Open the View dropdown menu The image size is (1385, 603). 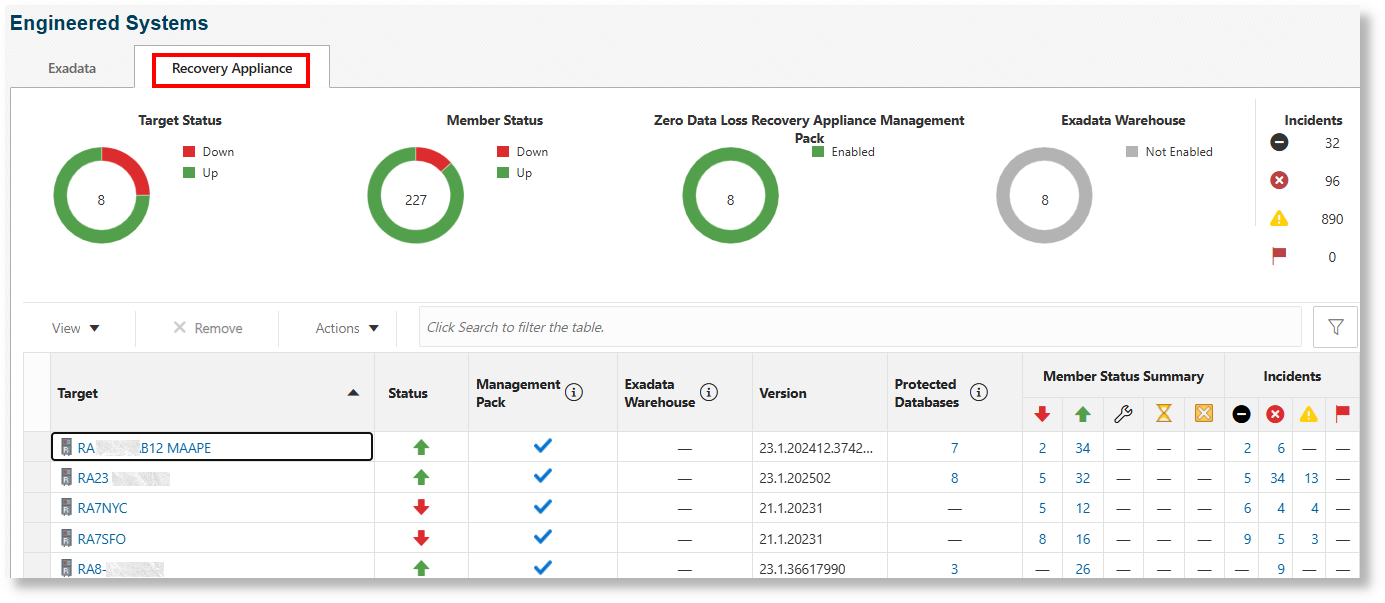tap(76, 328)
